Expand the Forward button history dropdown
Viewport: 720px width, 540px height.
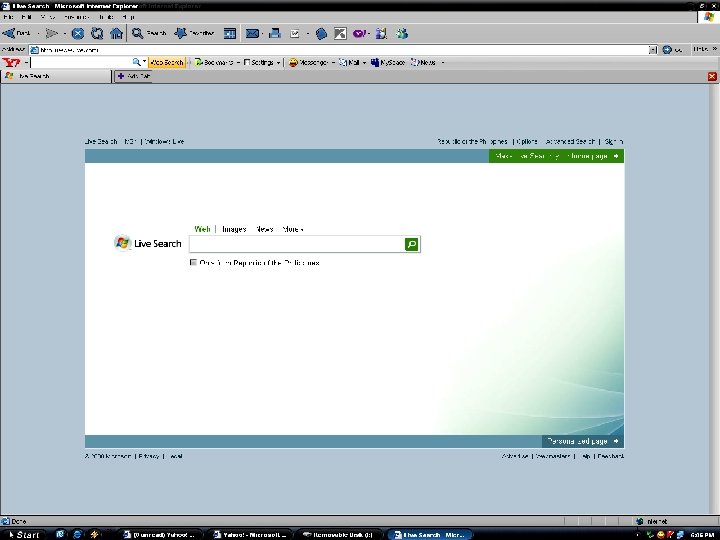[65, 33]
